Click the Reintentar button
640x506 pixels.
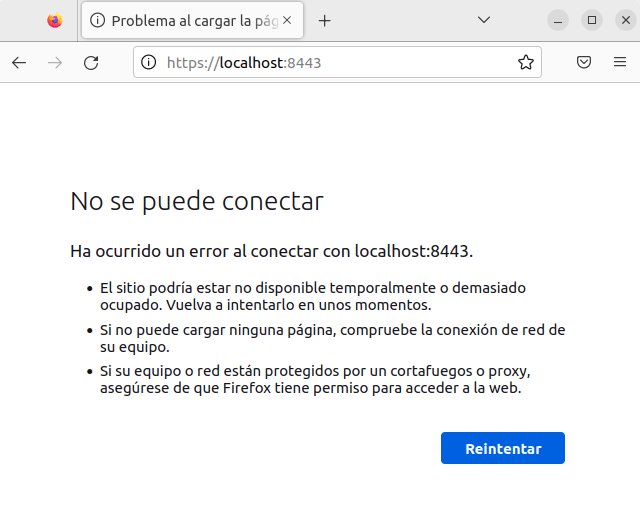tap(503, 448)
